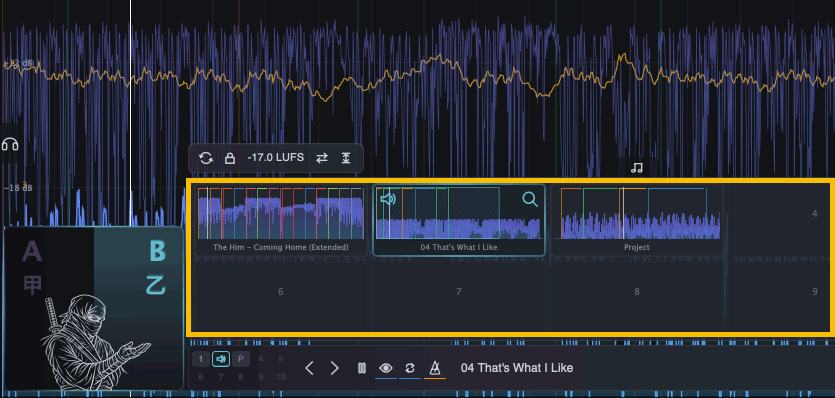Screen dimensions: 835x398
Task: Go to next track with right chevron
Action: pos(334,368)
